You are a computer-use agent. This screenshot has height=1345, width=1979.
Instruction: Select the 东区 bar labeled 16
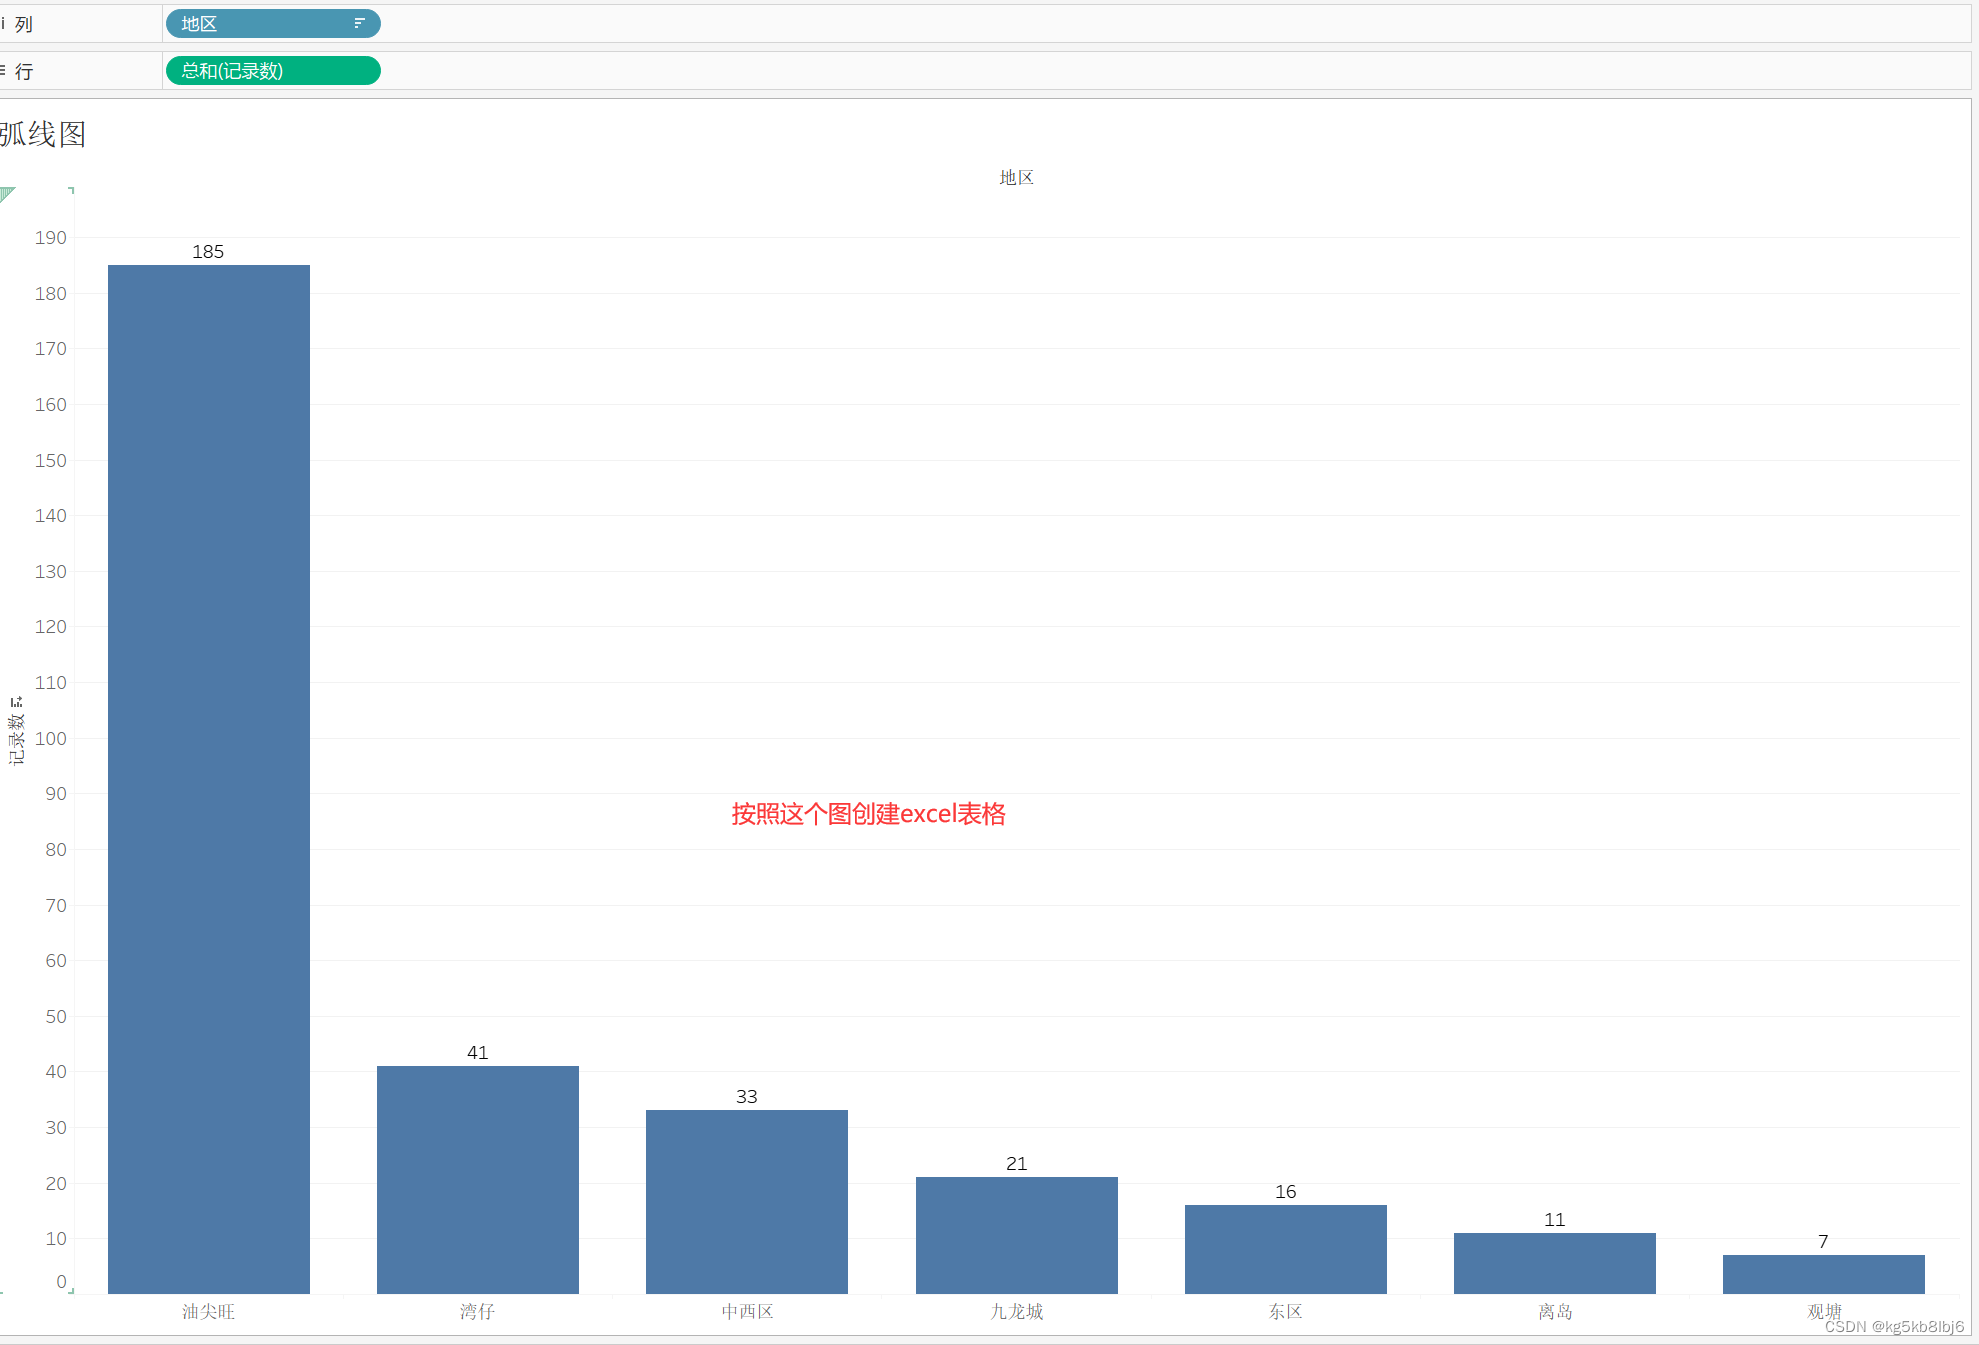click(x=1286, y=1249)
